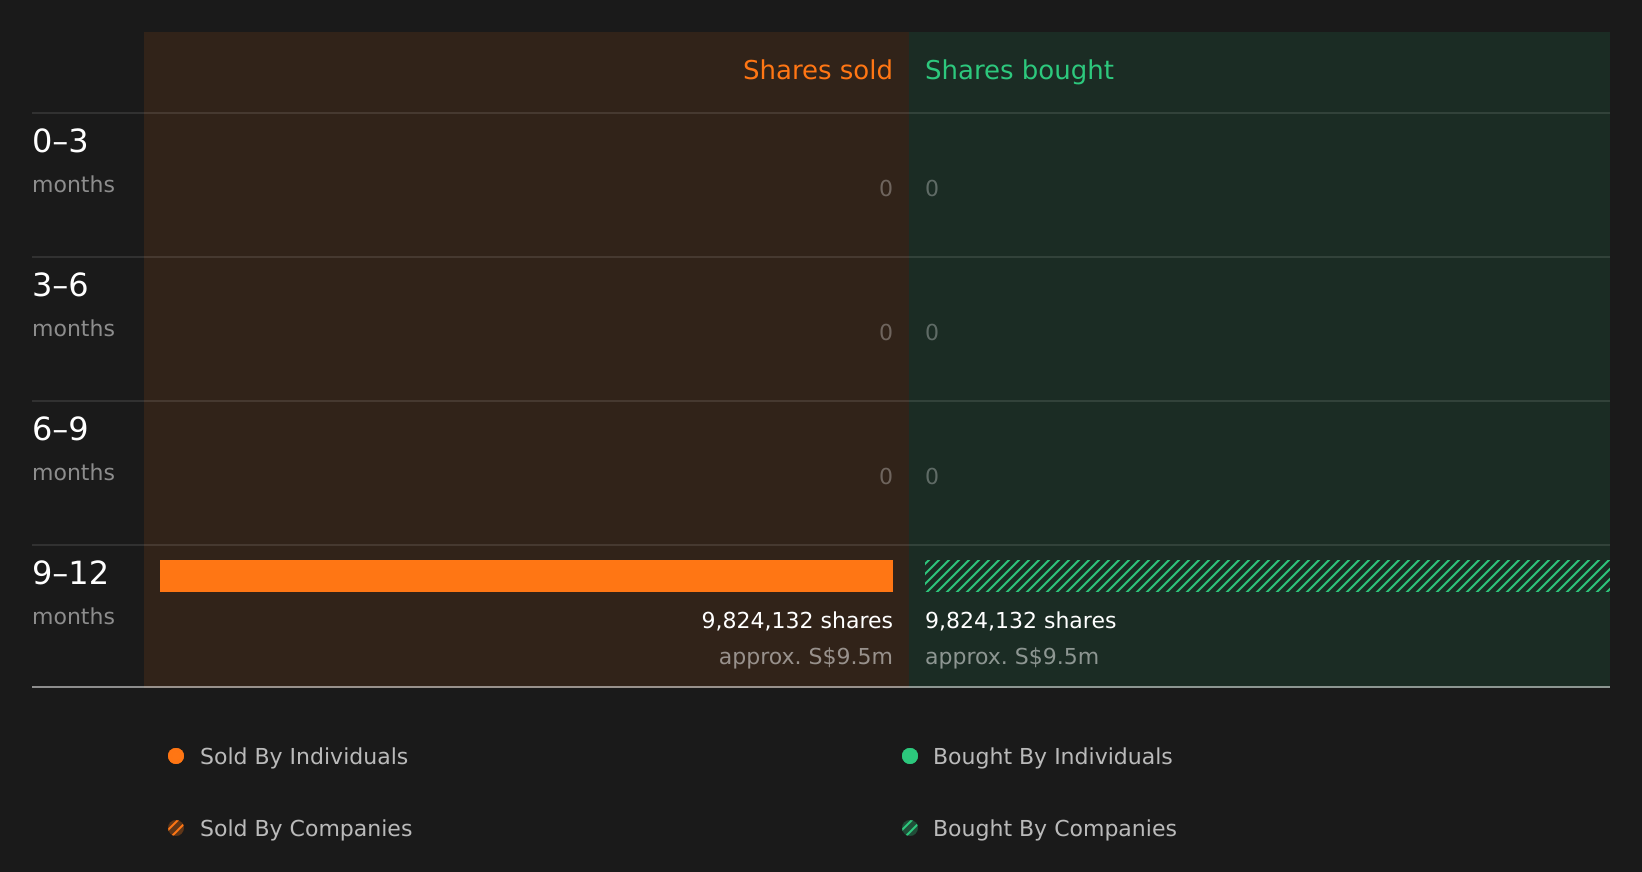Screen dimensions: 1642x872
Task: Click approx. S$9.5m under shares sold
Action: click(805, 657)
